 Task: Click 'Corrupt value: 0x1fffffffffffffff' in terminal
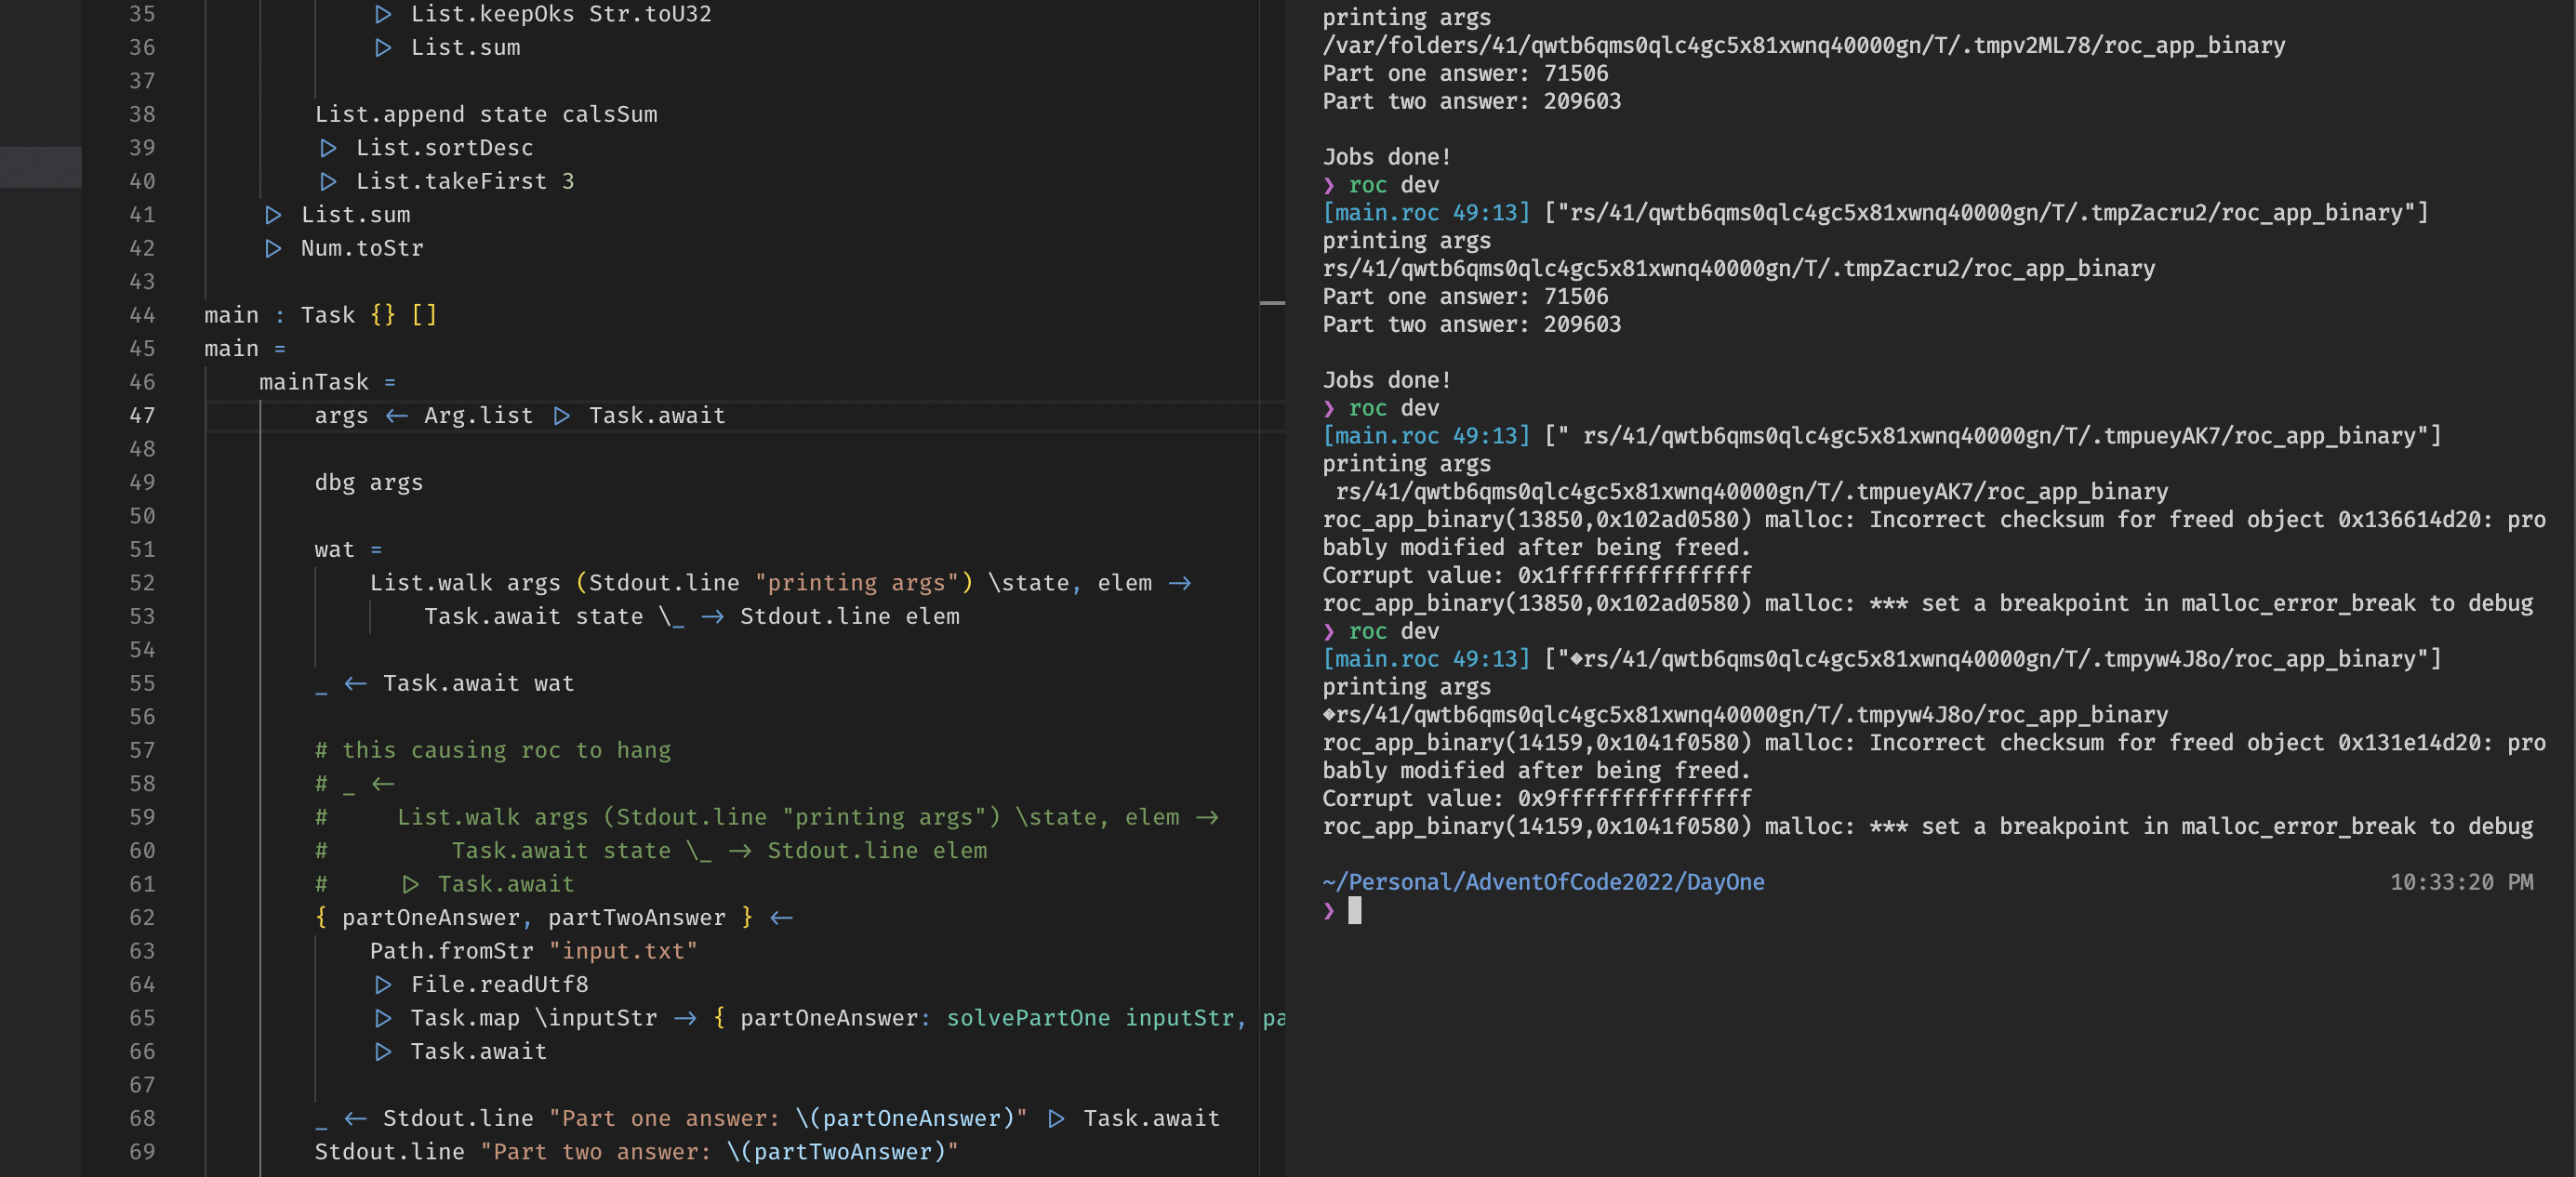1536,575
